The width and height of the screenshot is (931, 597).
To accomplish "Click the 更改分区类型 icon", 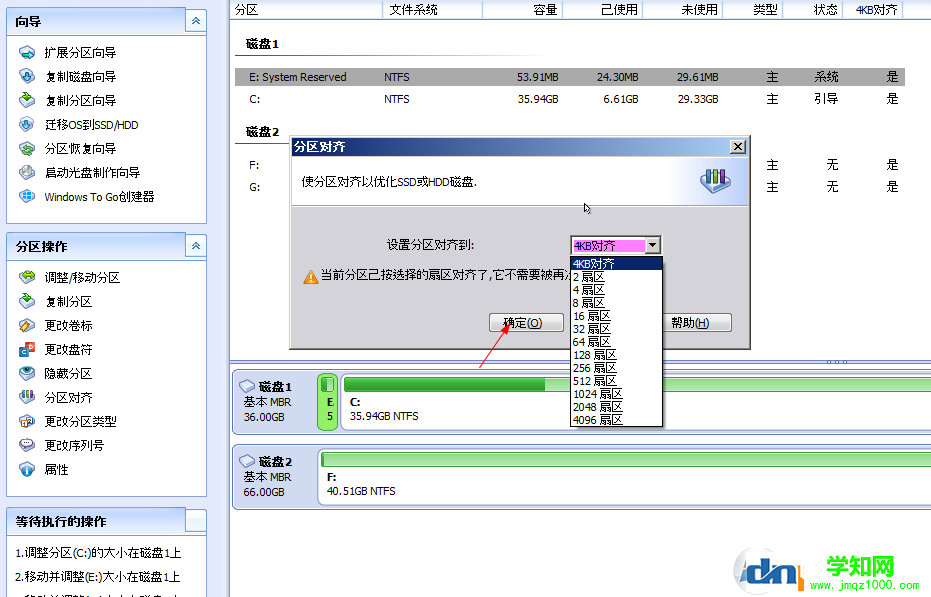I will 27,421.
